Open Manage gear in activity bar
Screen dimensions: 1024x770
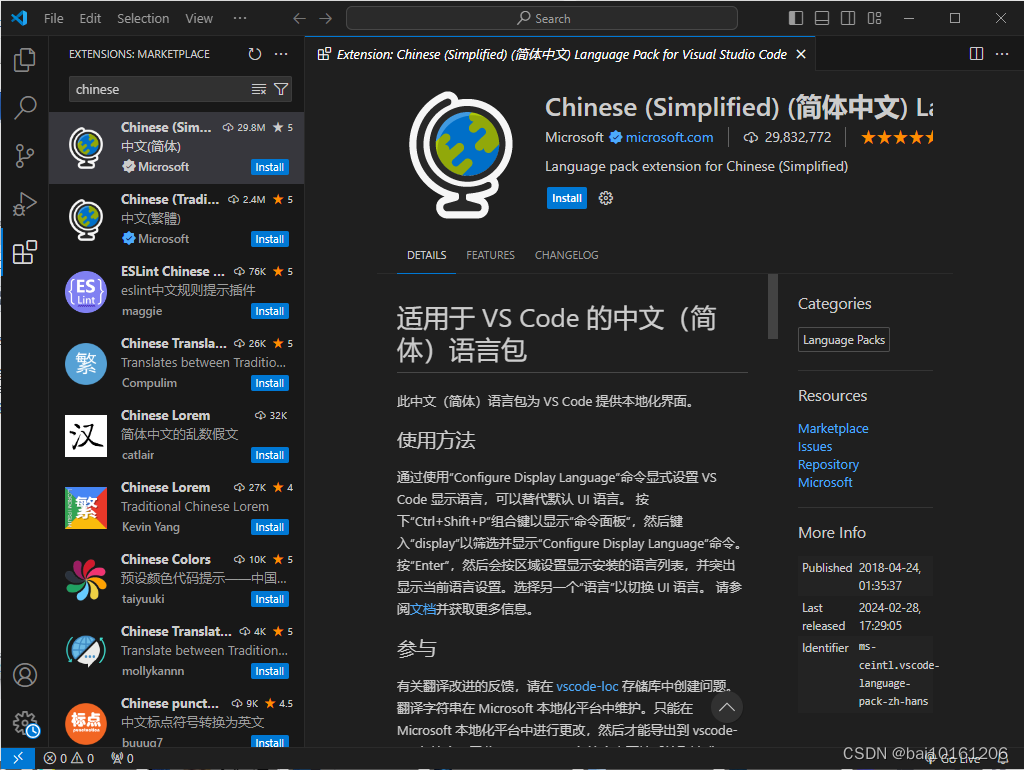click(25, 723)
